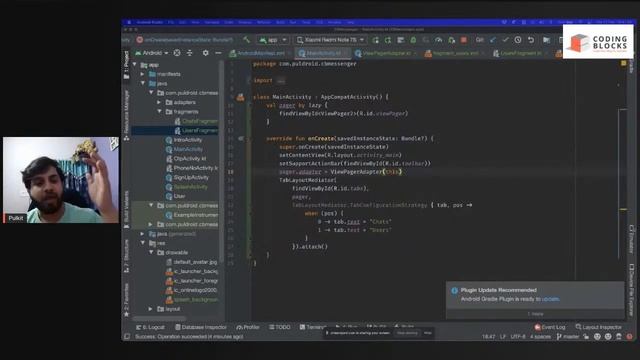The height and width of the screenshot is (360, 640).
Task: Collapse the java folder
Action: click(143, 83)
